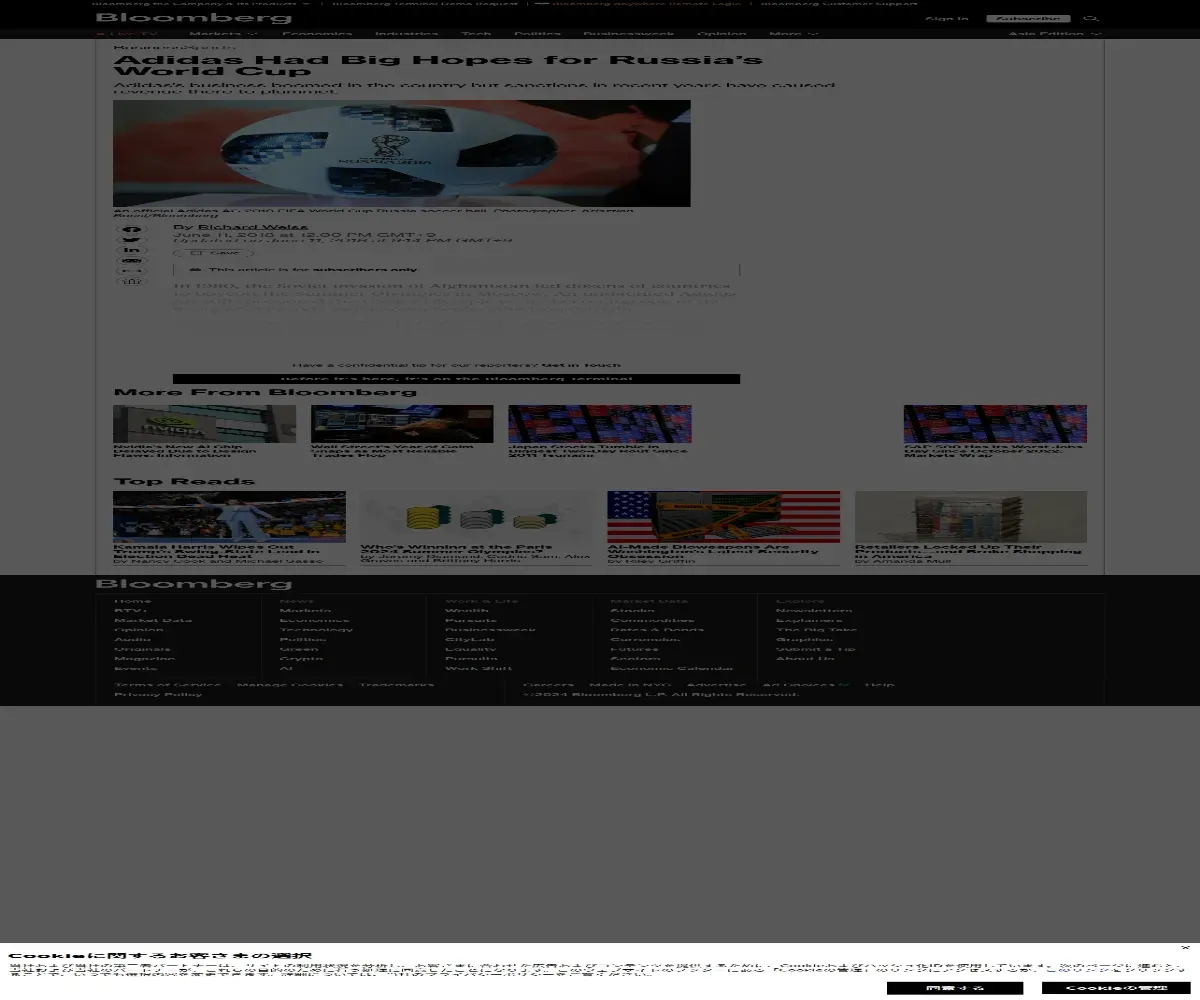Open the Tech navigation item
Viewport: 1200px width, 1000px height.
pyautogui.click(x=476, y=34)
